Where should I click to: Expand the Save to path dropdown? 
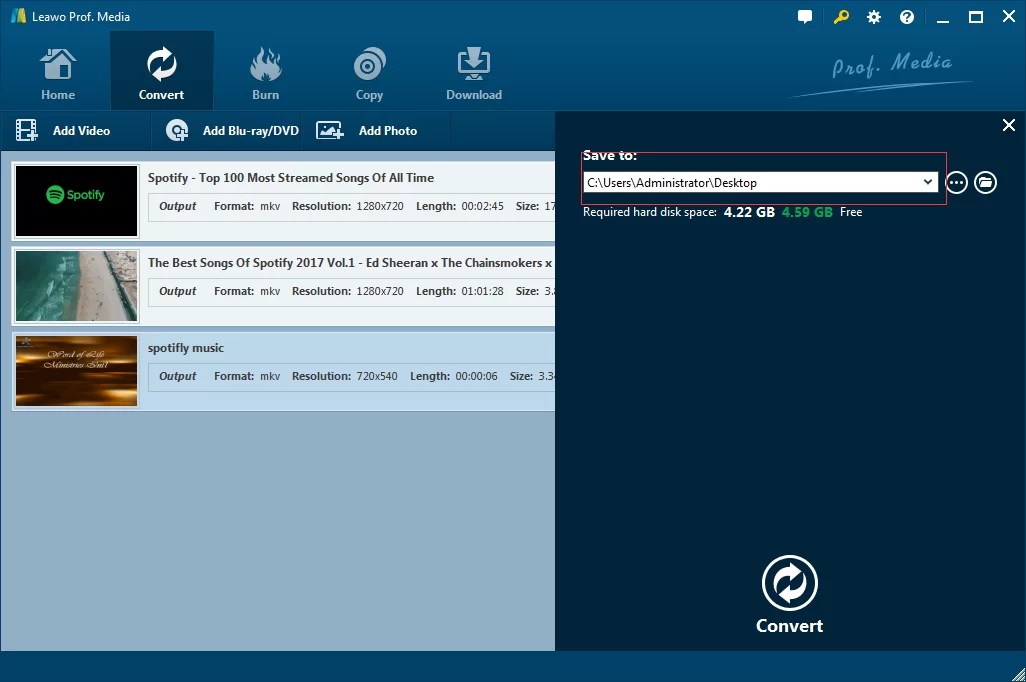[x=927, y=182]
